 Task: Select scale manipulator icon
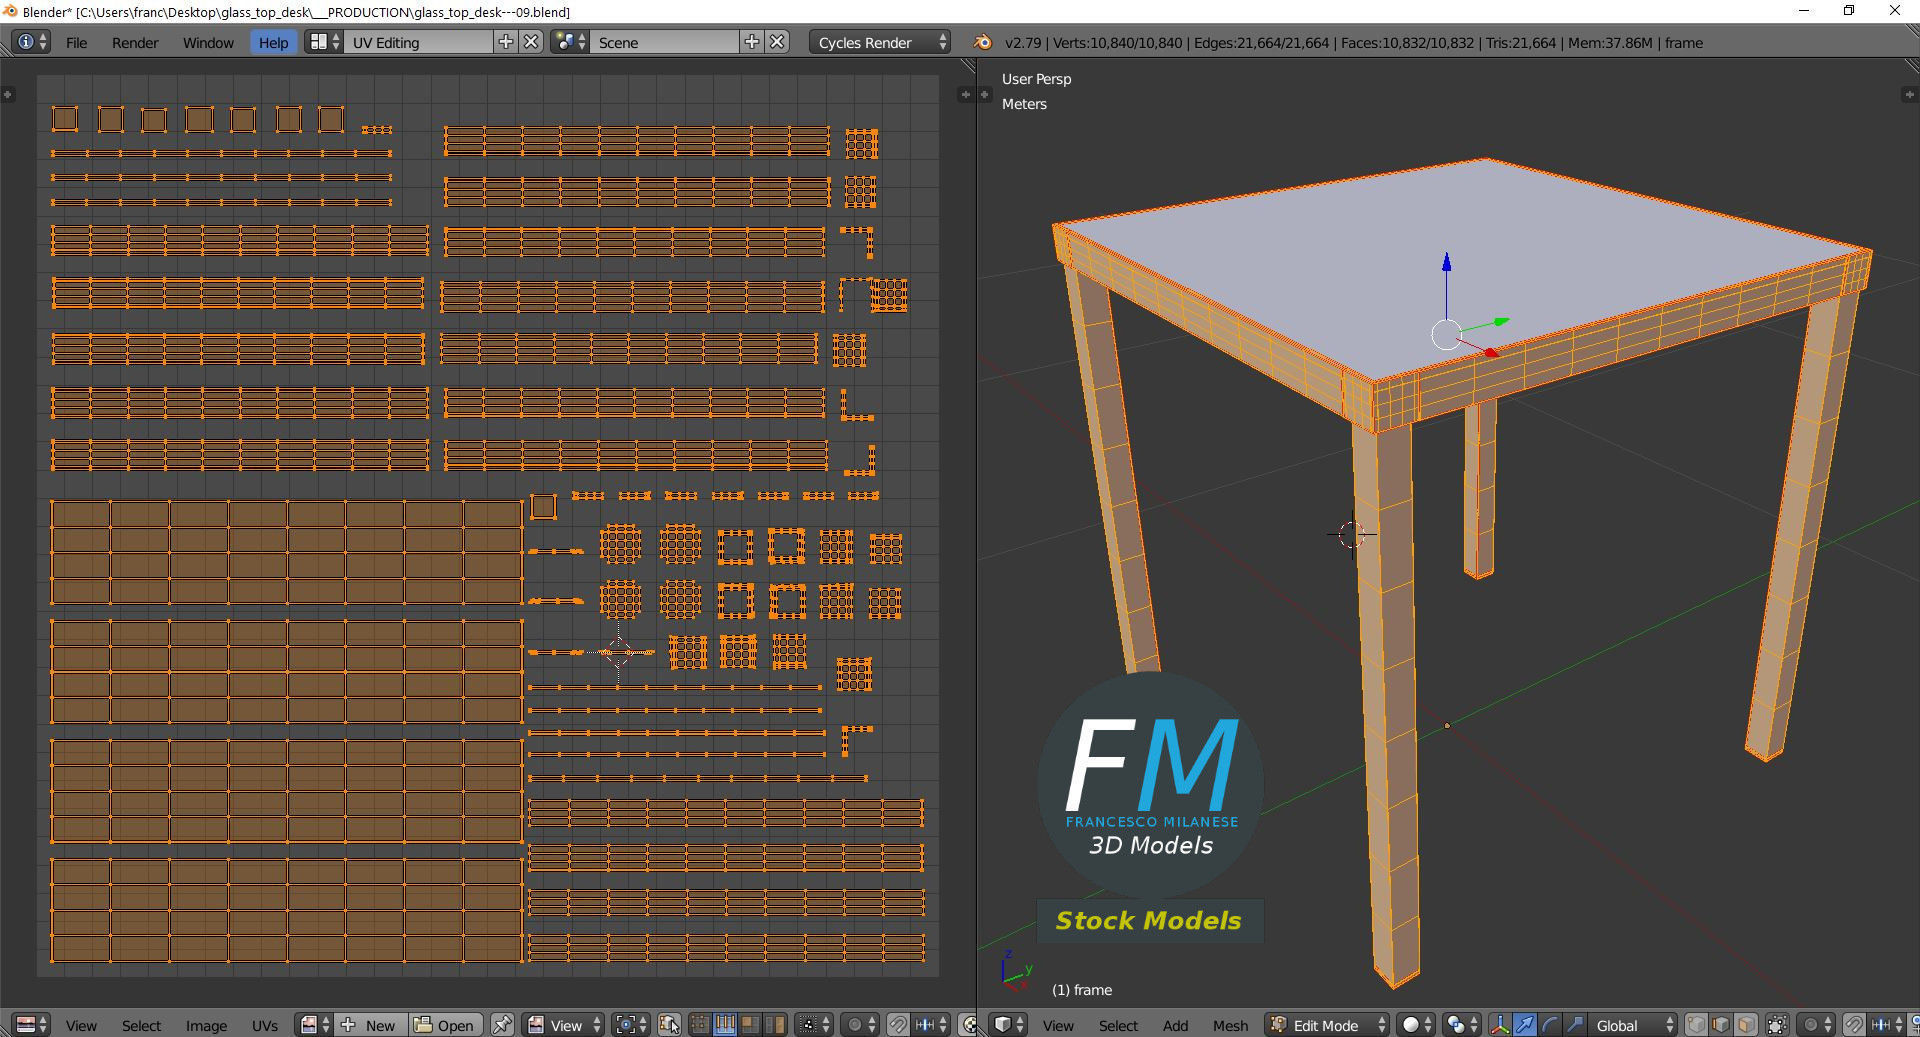(x=1575, y=1025)
